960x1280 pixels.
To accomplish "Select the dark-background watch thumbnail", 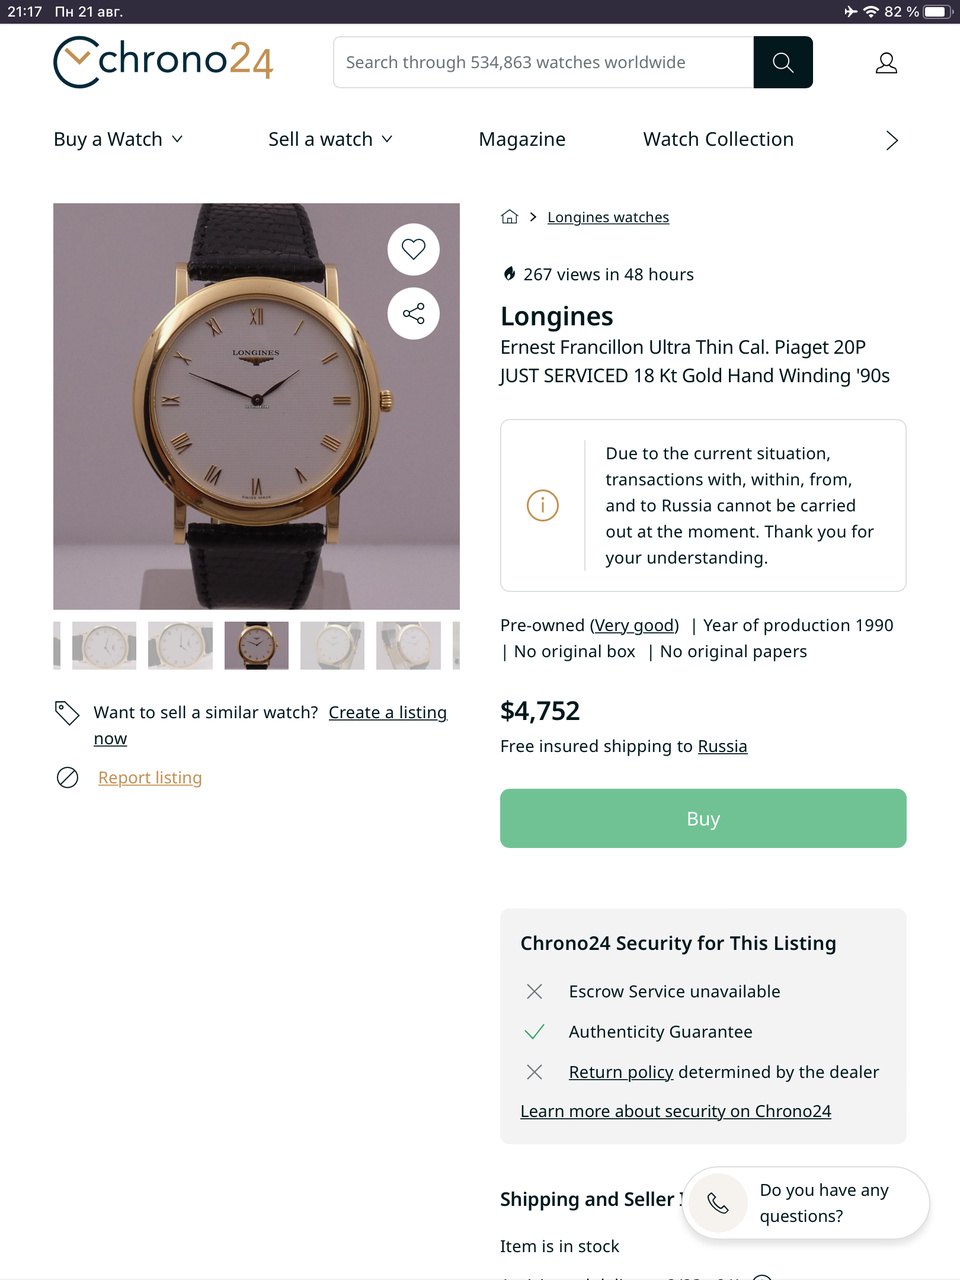I will pyautogui.click(x=256, y=645).
